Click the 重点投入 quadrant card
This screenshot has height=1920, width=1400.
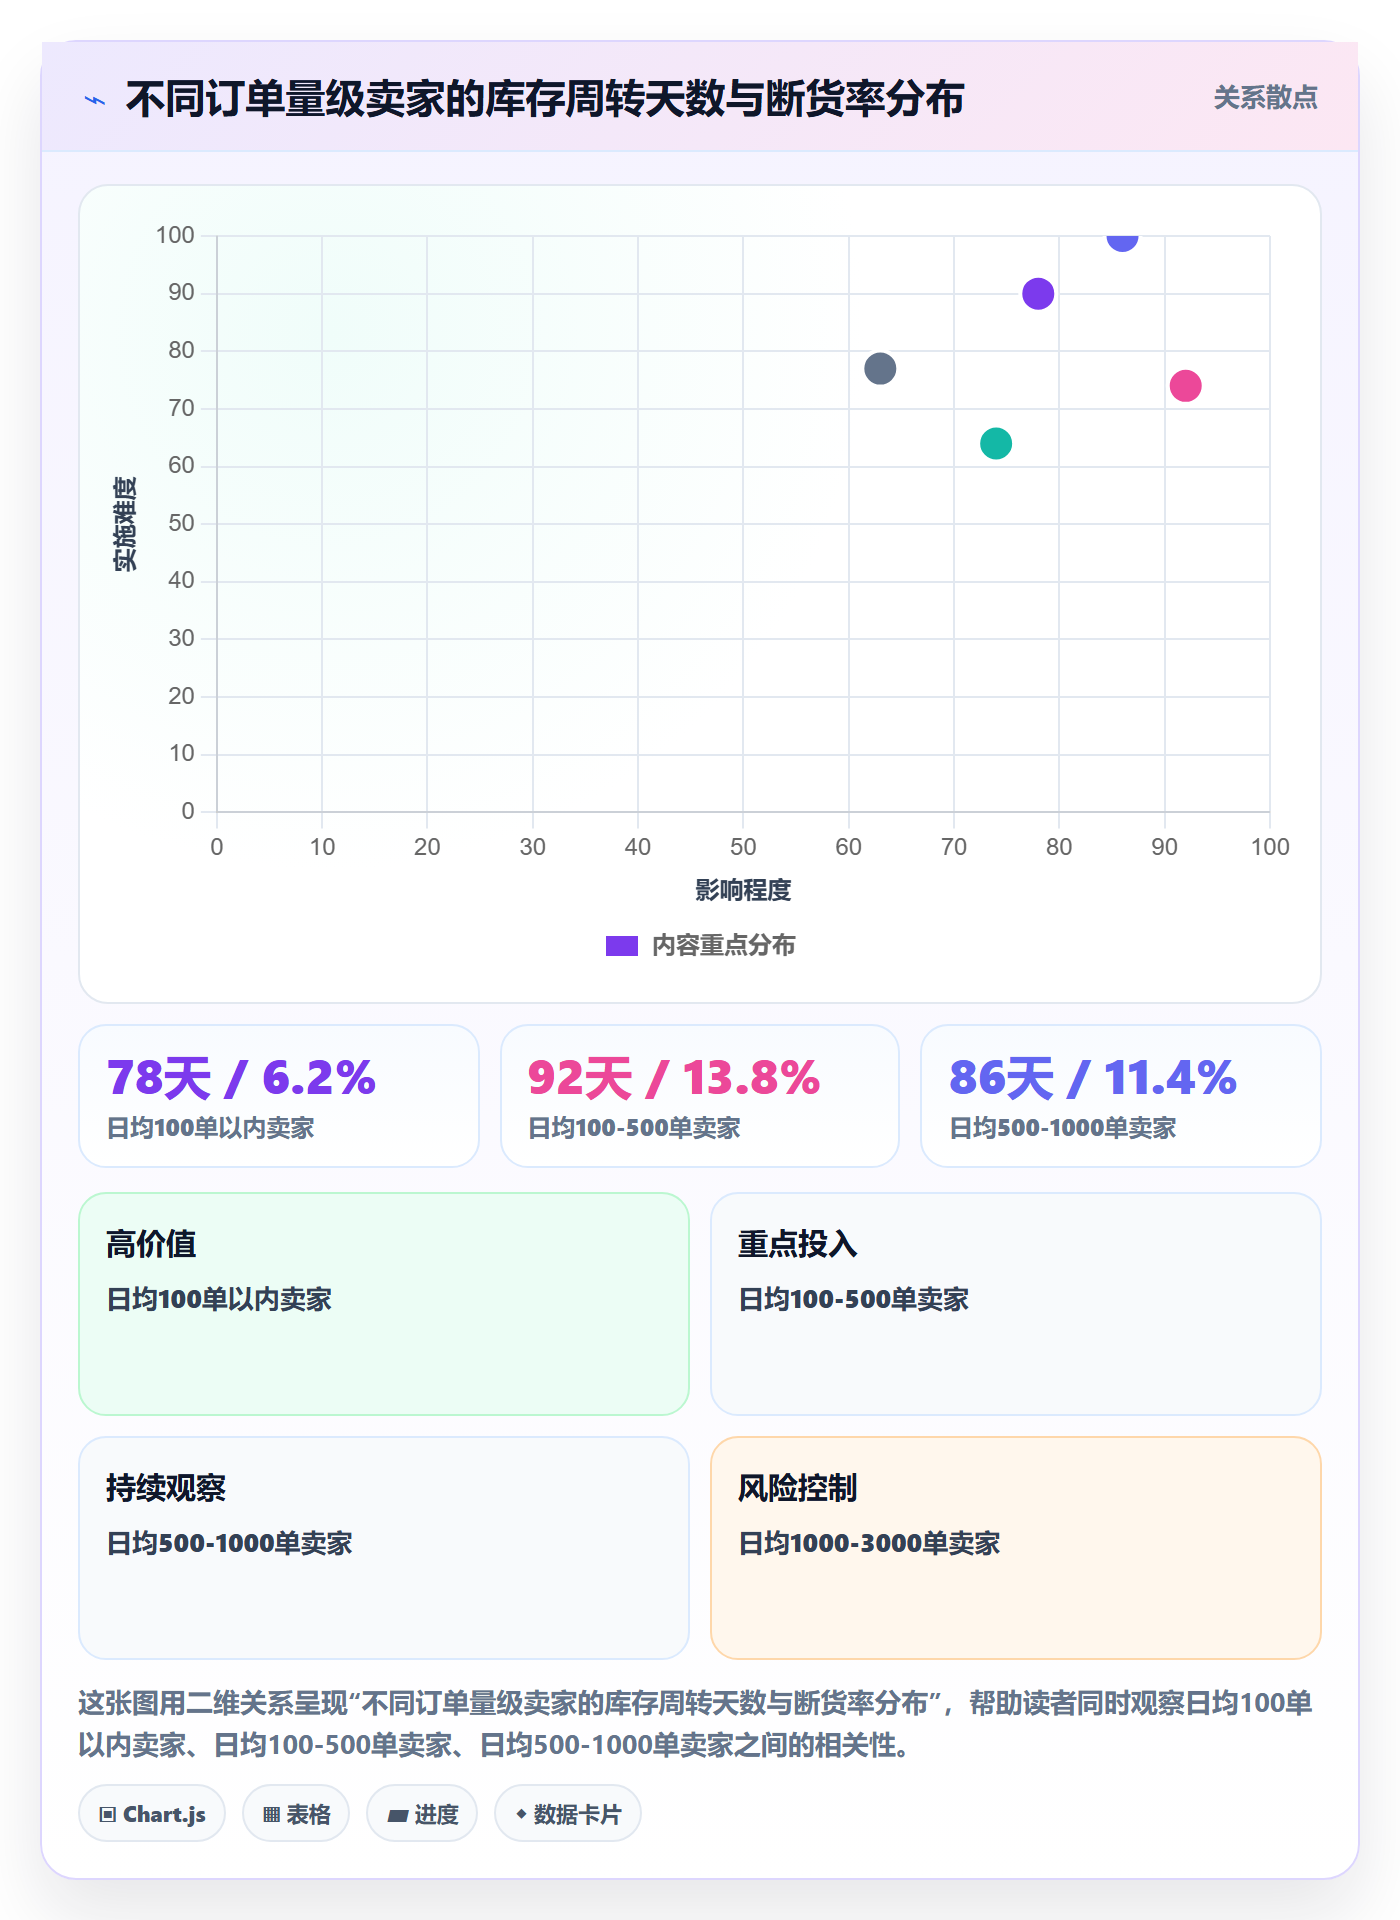(x=1016, y=1304)
